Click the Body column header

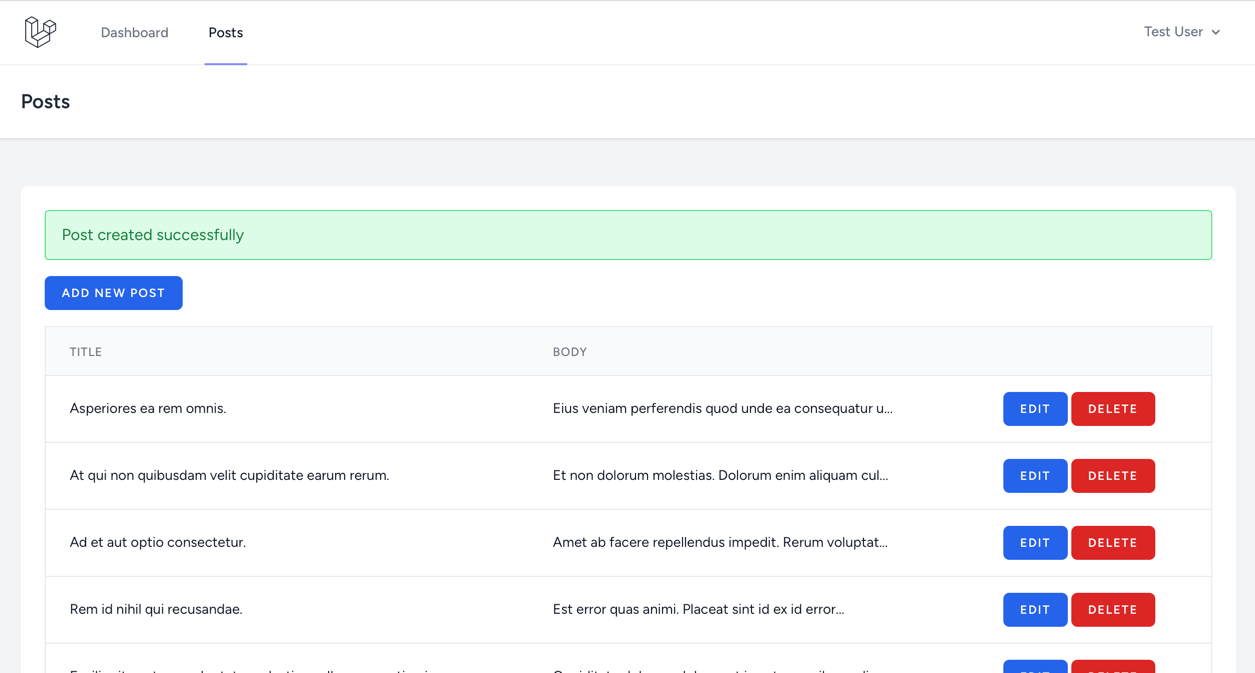569,352
